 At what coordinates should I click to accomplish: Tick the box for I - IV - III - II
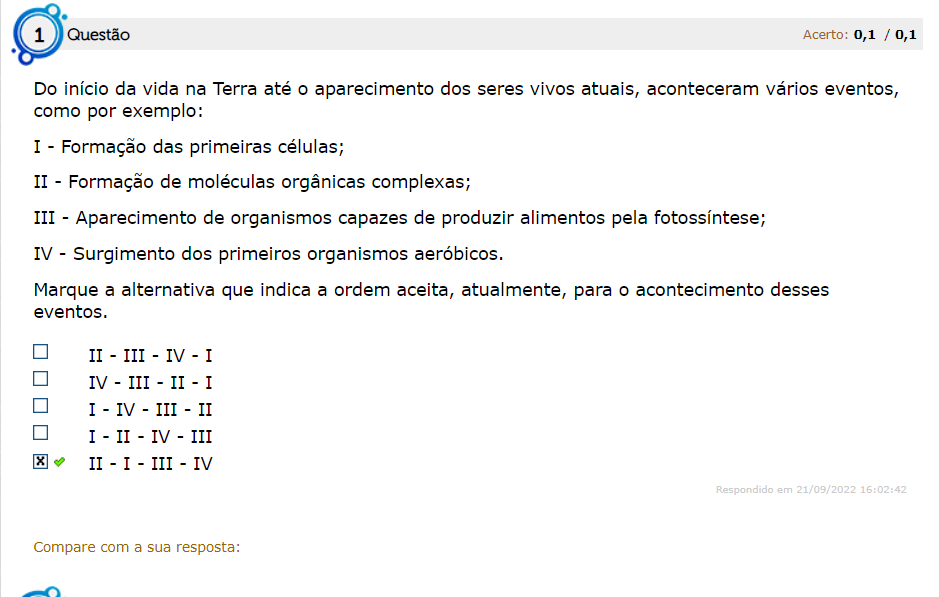click(x=41, y=406)
